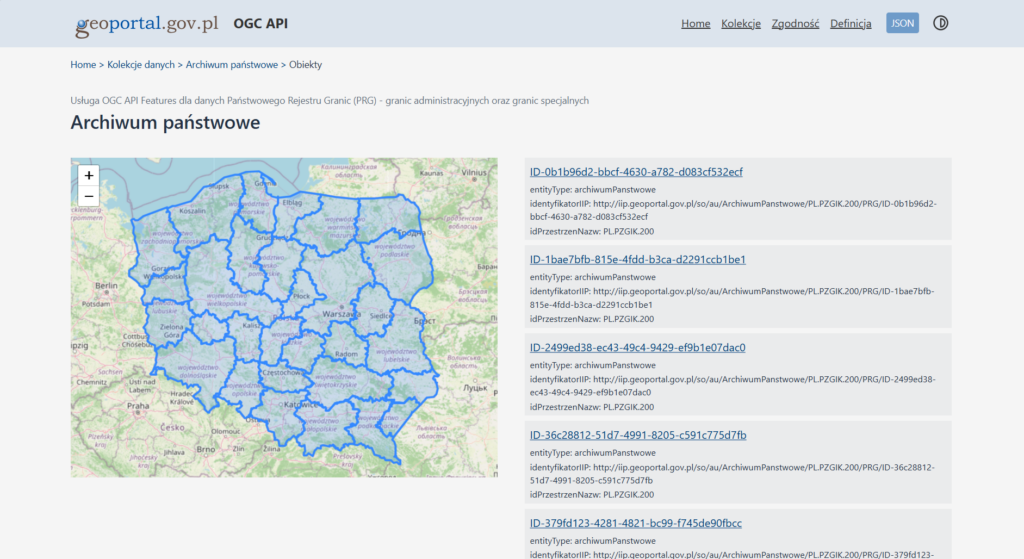Click Katowice label on the map

pos(300,404)
